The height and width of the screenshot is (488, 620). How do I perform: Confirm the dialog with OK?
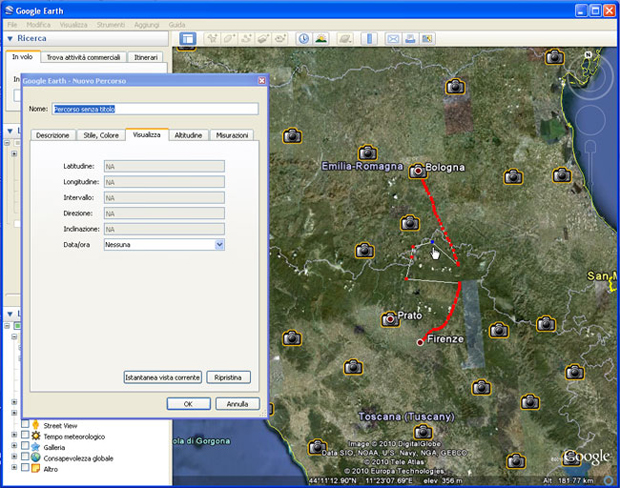[189, 404]
